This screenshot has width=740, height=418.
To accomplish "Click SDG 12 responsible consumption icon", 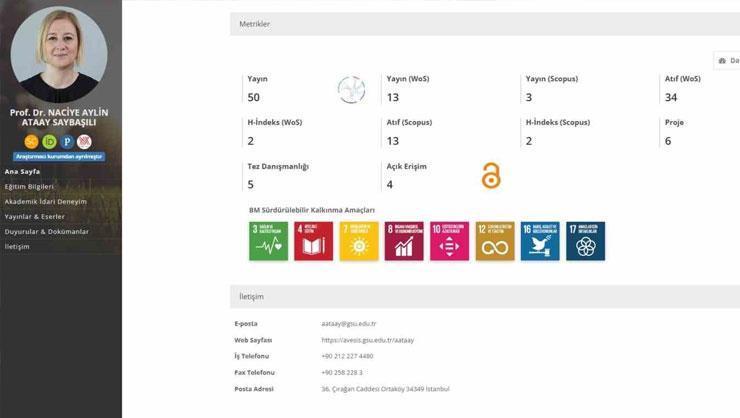I will [x=495, y=241].
